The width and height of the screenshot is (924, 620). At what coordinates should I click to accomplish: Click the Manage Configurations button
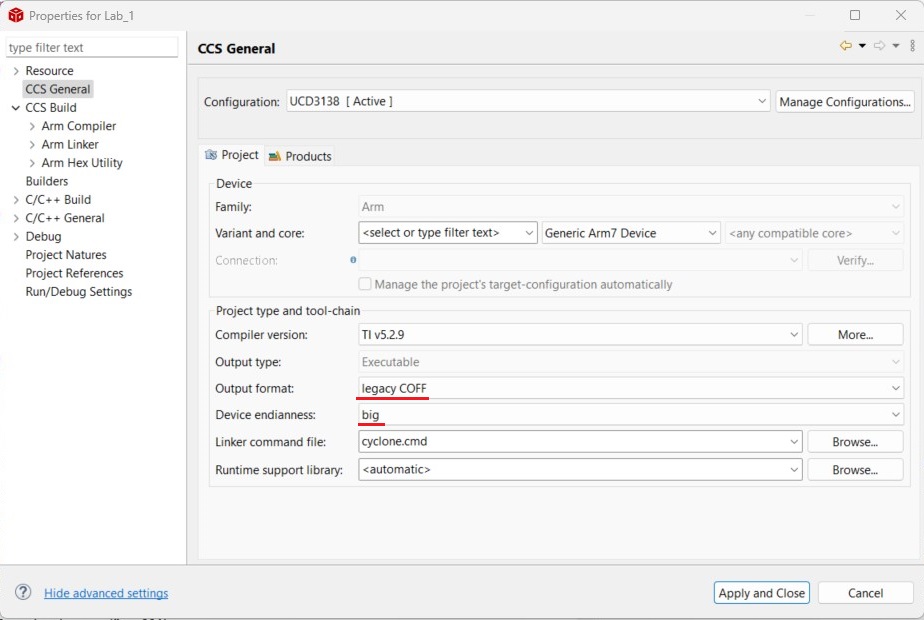click(845, 102)
